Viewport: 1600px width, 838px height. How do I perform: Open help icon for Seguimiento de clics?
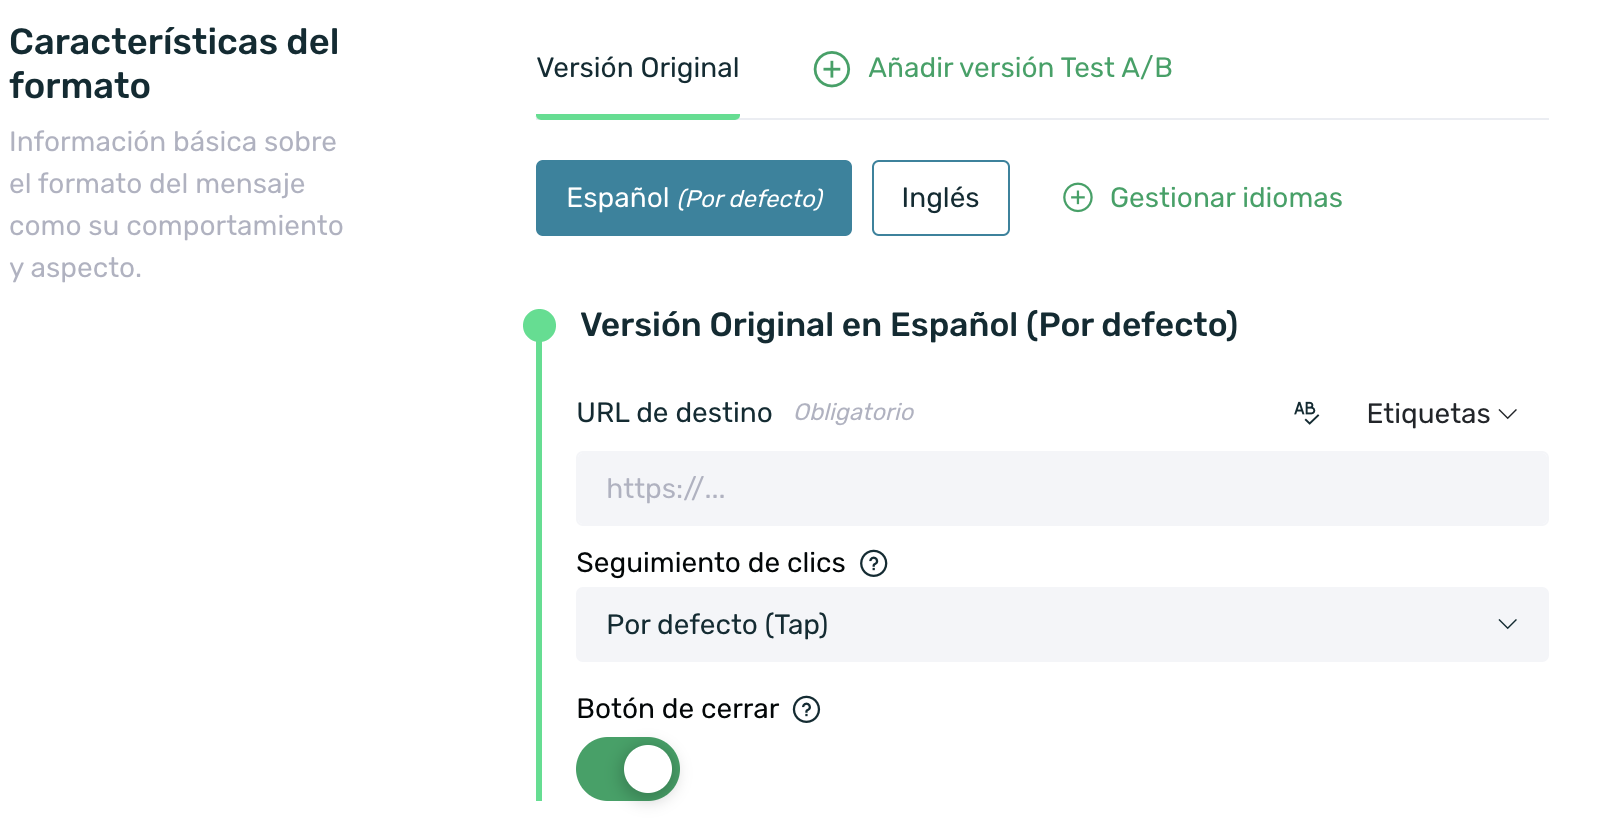[x=874, y=564]
